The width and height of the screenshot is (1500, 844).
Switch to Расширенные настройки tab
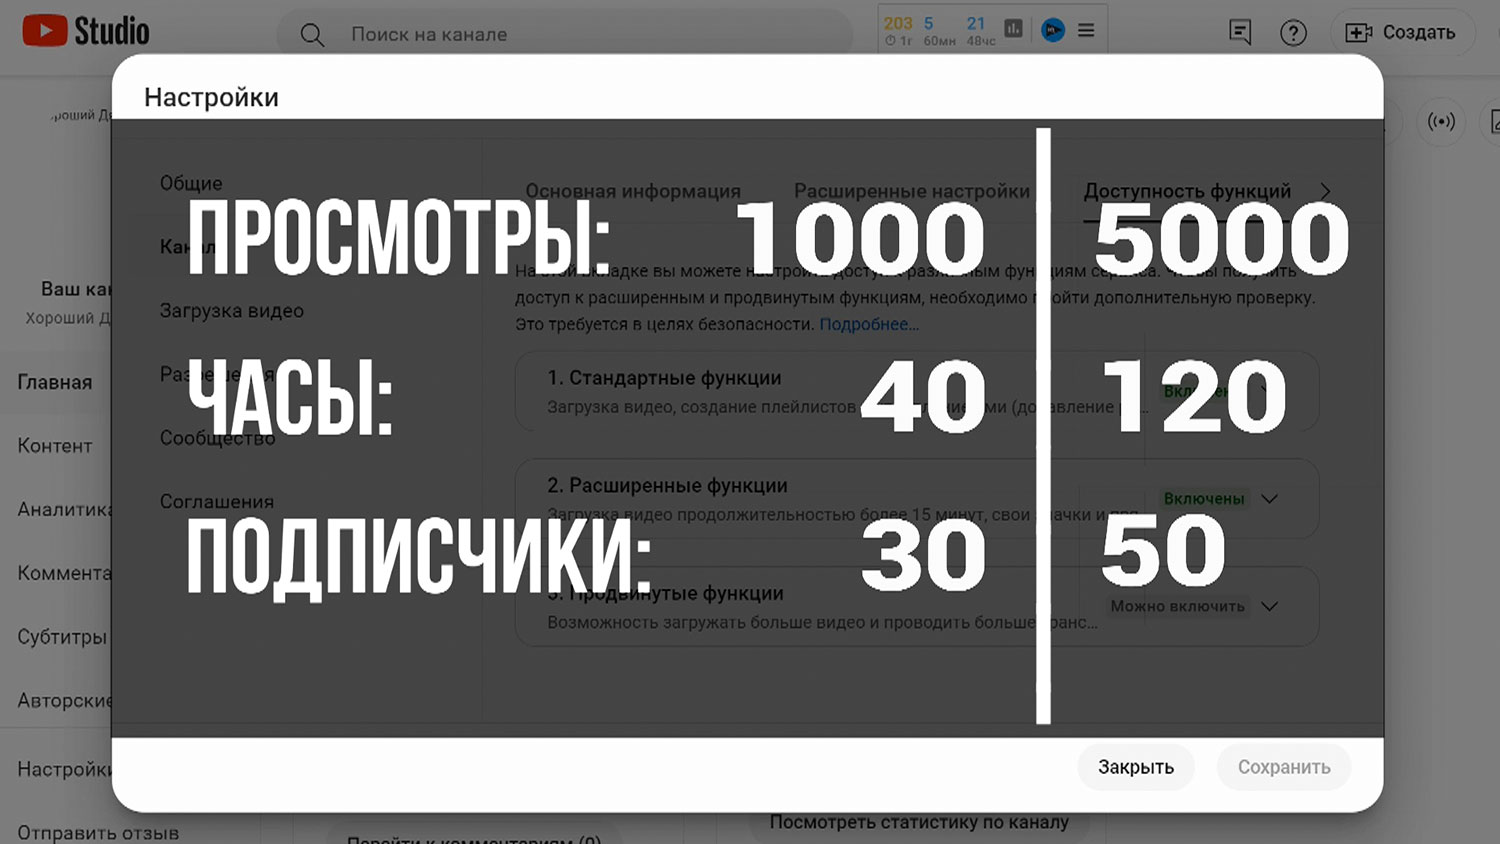click(911, 190)
